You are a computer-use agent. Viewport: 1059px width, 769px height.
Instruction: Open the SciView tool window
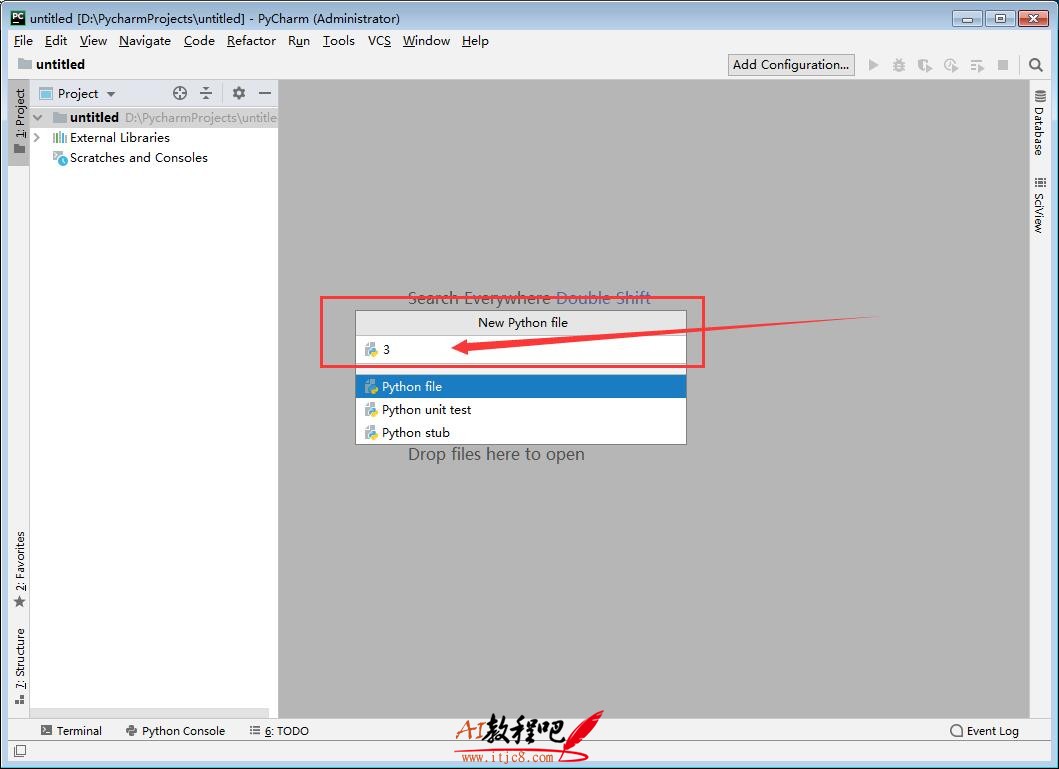click(1039, 205)
